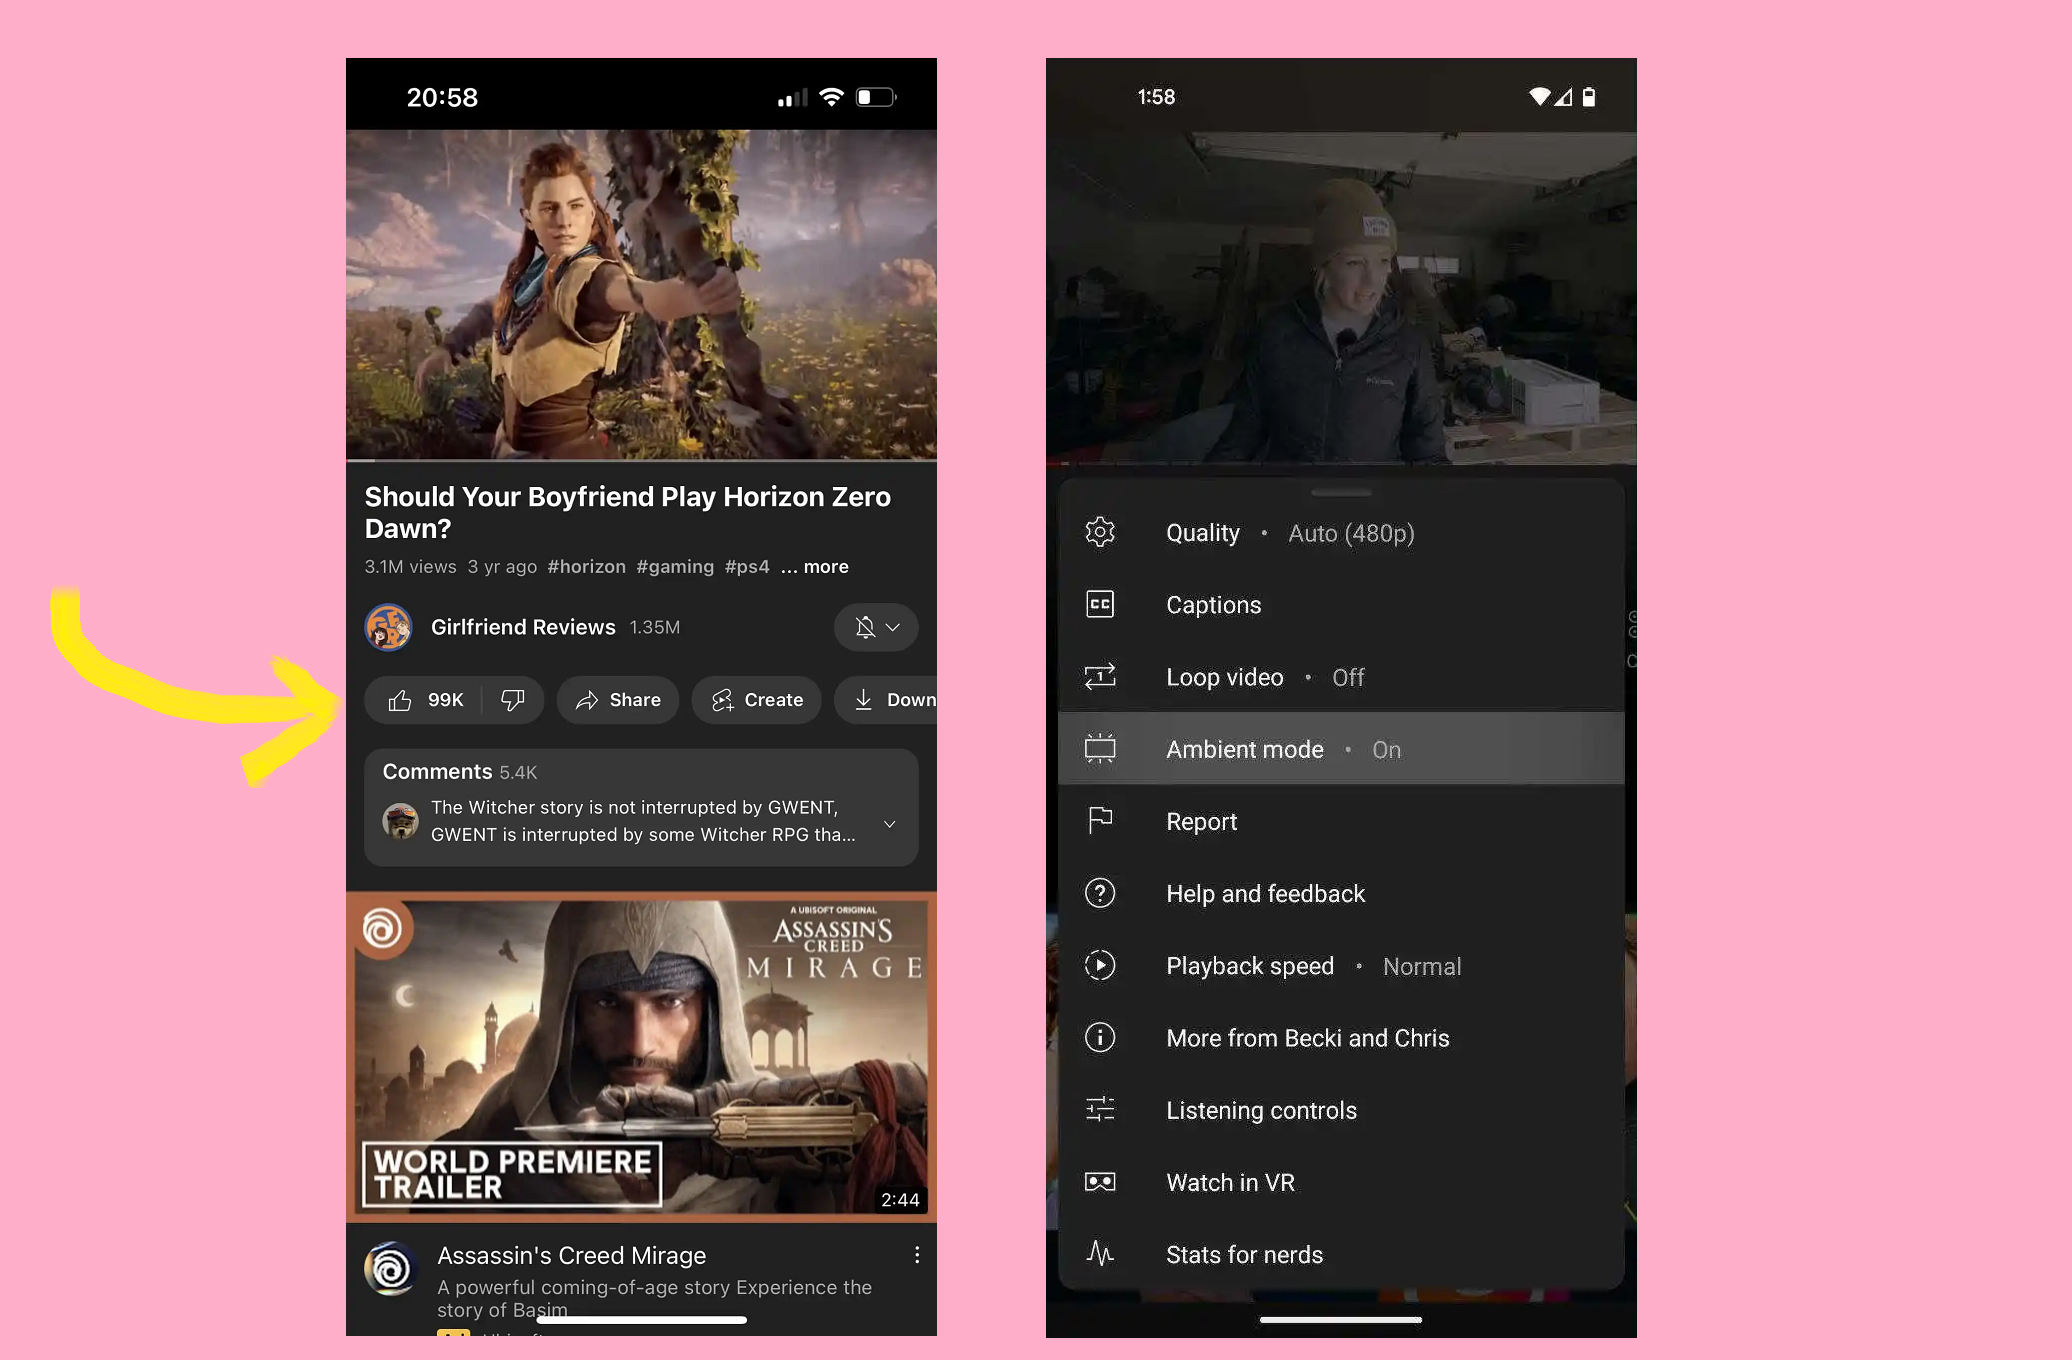The width and height of the screenshot is (2072, 1360).
Task: Select Help and feedback menu item
Action: point(1265,894)
